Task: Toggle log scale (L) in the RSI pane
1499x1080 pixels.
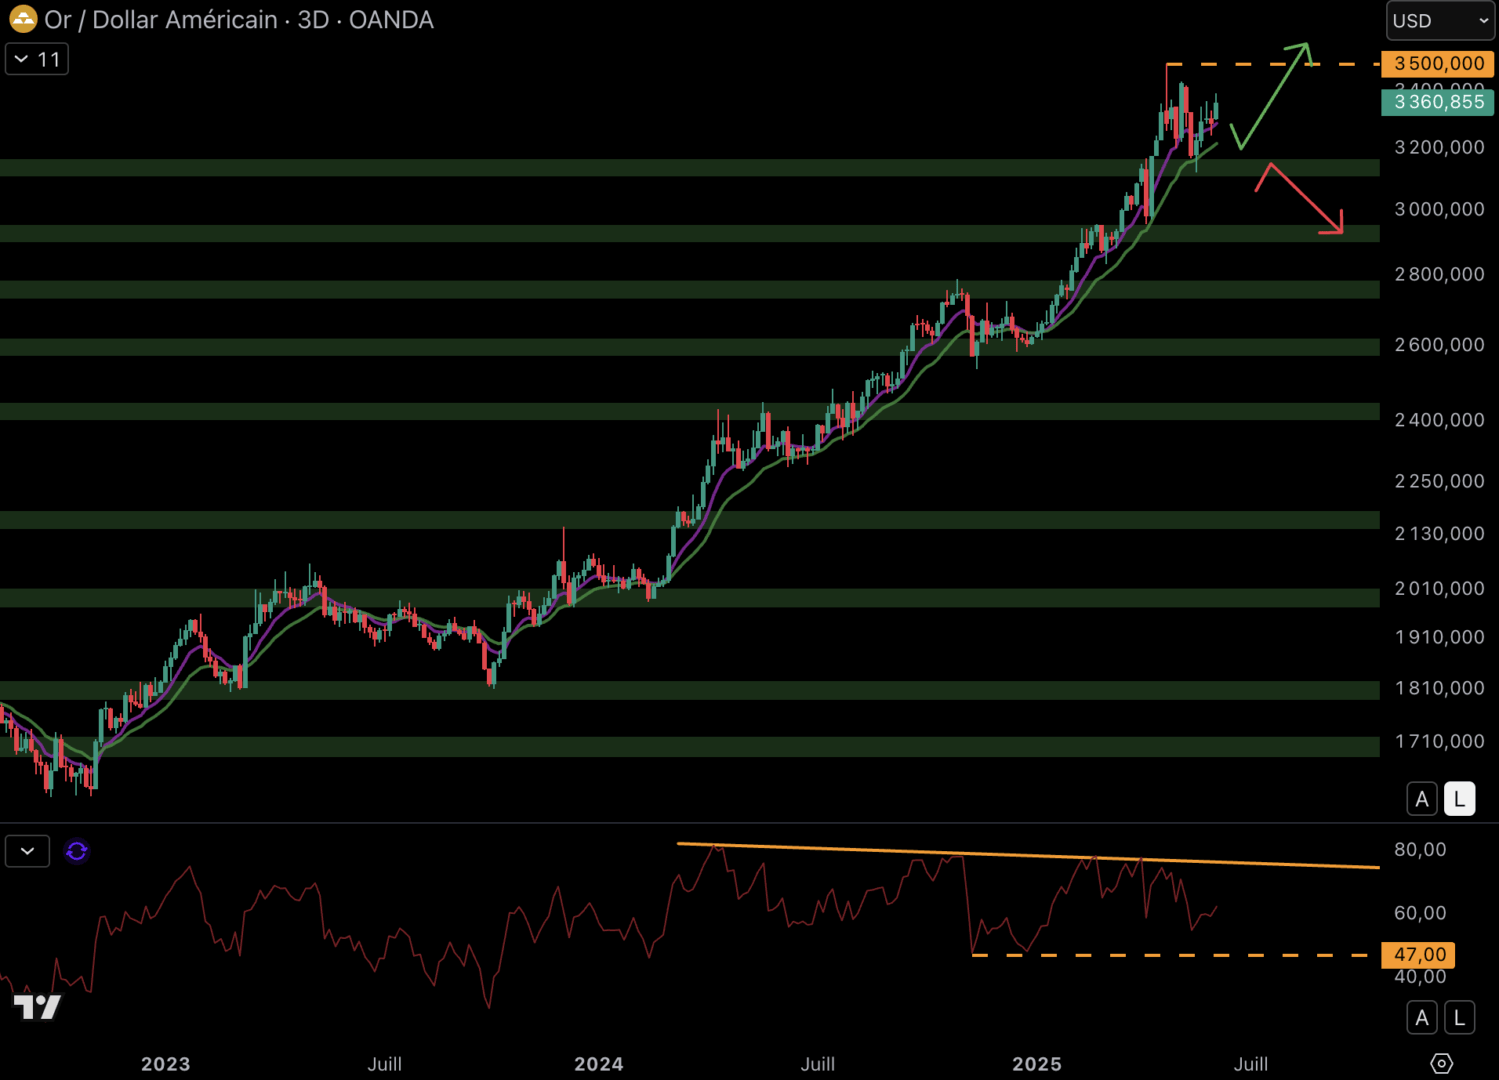Action: click(1459, 1018)
